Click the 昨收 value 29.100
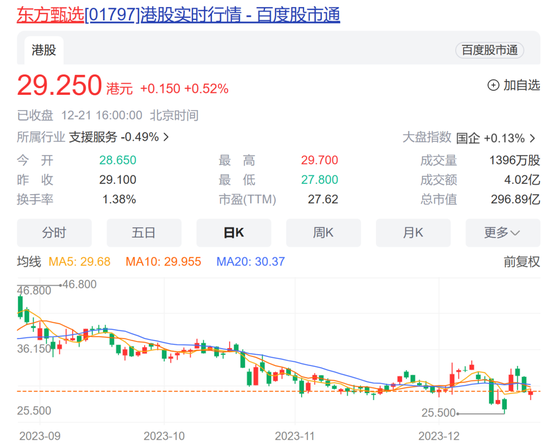550x445 pixels. pyautogui.click(x=118, y=180)
